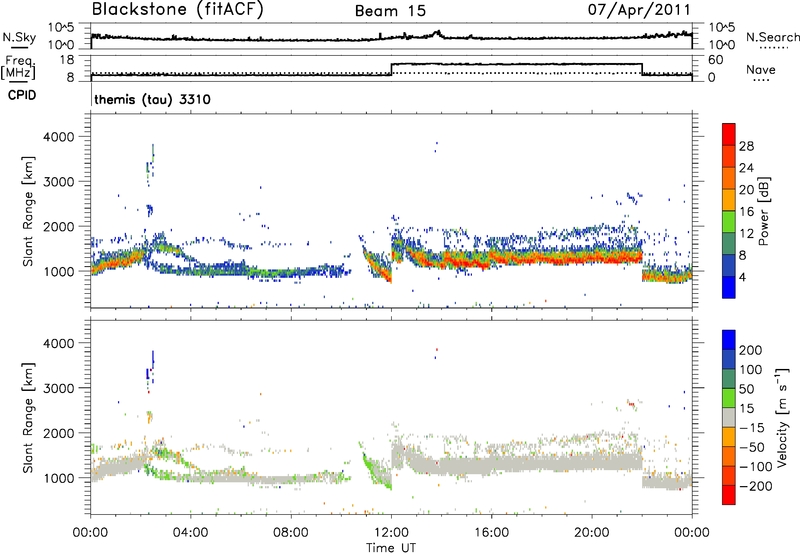Click the '200' Velocity colorbar label
The image size is (800, 554).
click(750, 350)
